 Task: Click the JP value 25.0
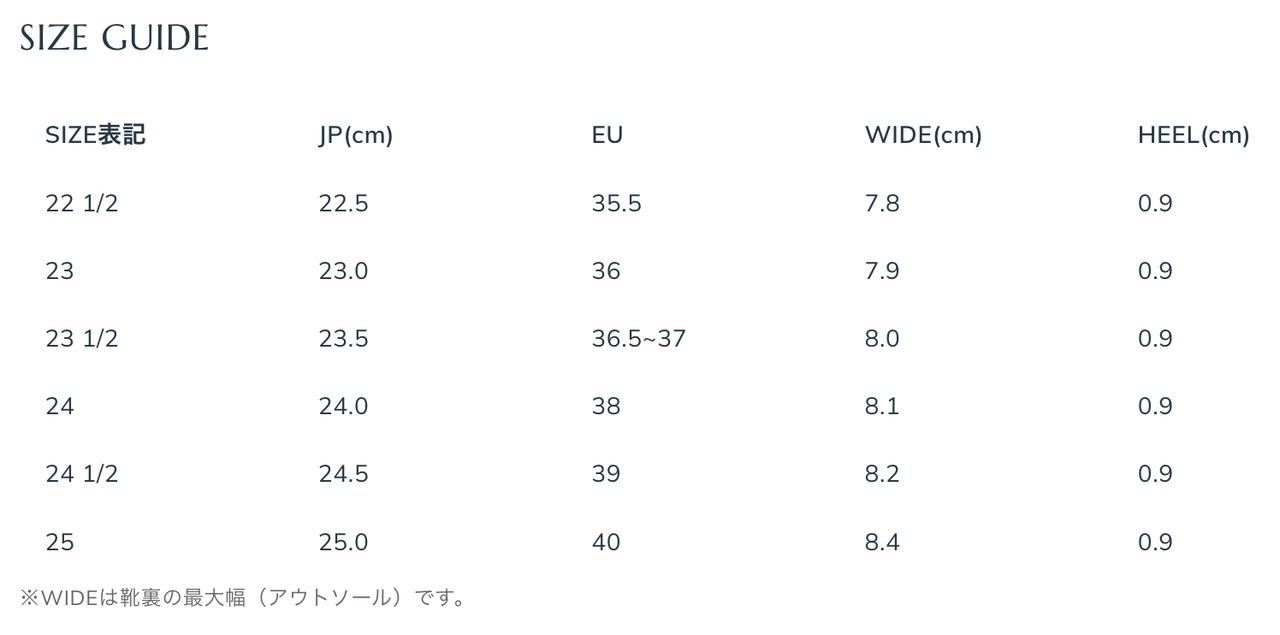(x=343, y=542)
